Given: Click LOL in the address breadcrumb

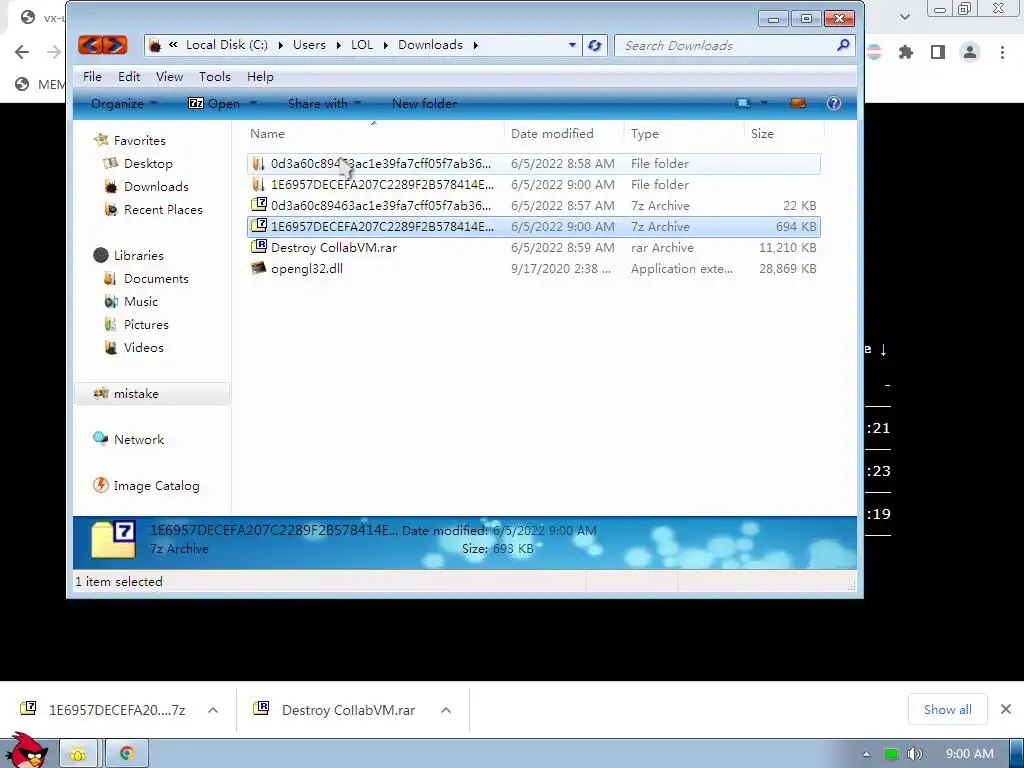Looking at the screenshot, I should pyautogui.click(x=362, y=45).
